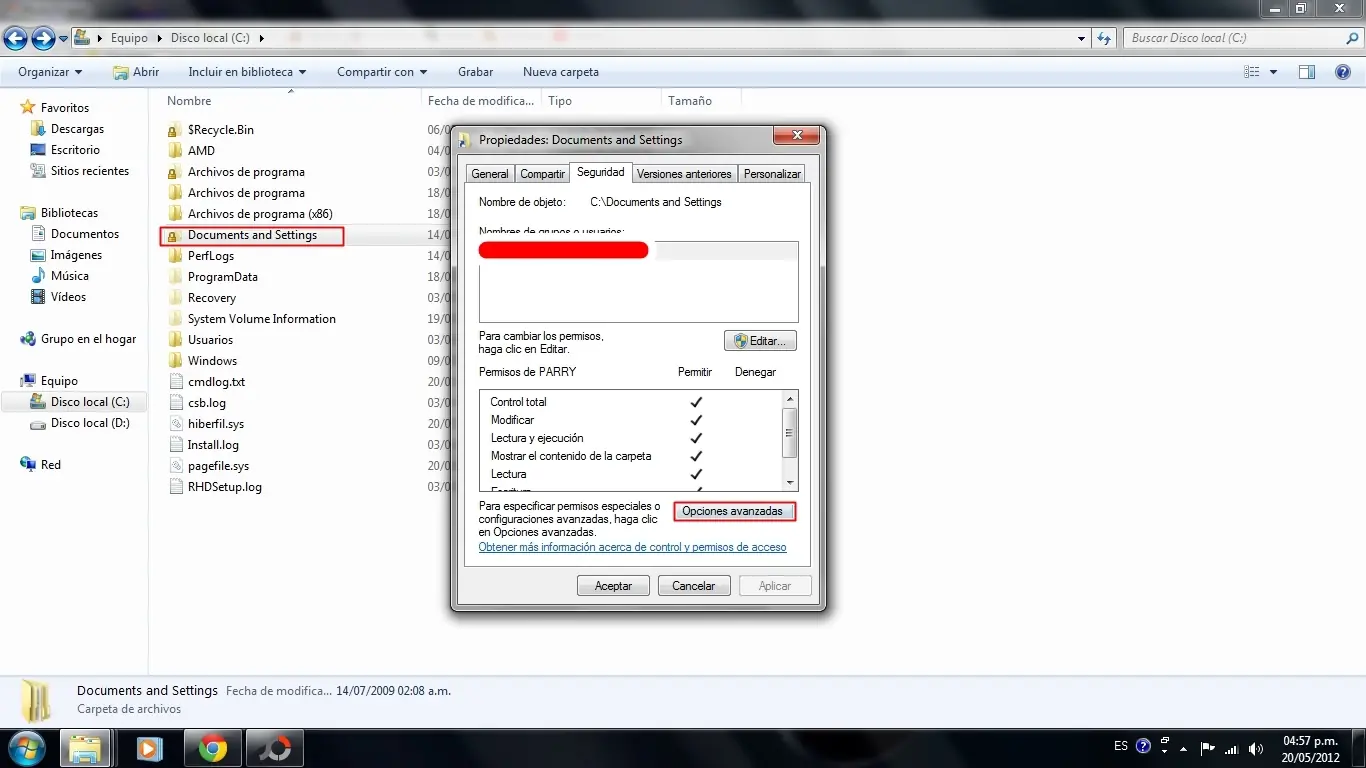Image resolution: width=1366 pixels, height=768 pixels.
Task: Click the search magnifier icon
Action: pyautogui.click(x=1352, y=38)
